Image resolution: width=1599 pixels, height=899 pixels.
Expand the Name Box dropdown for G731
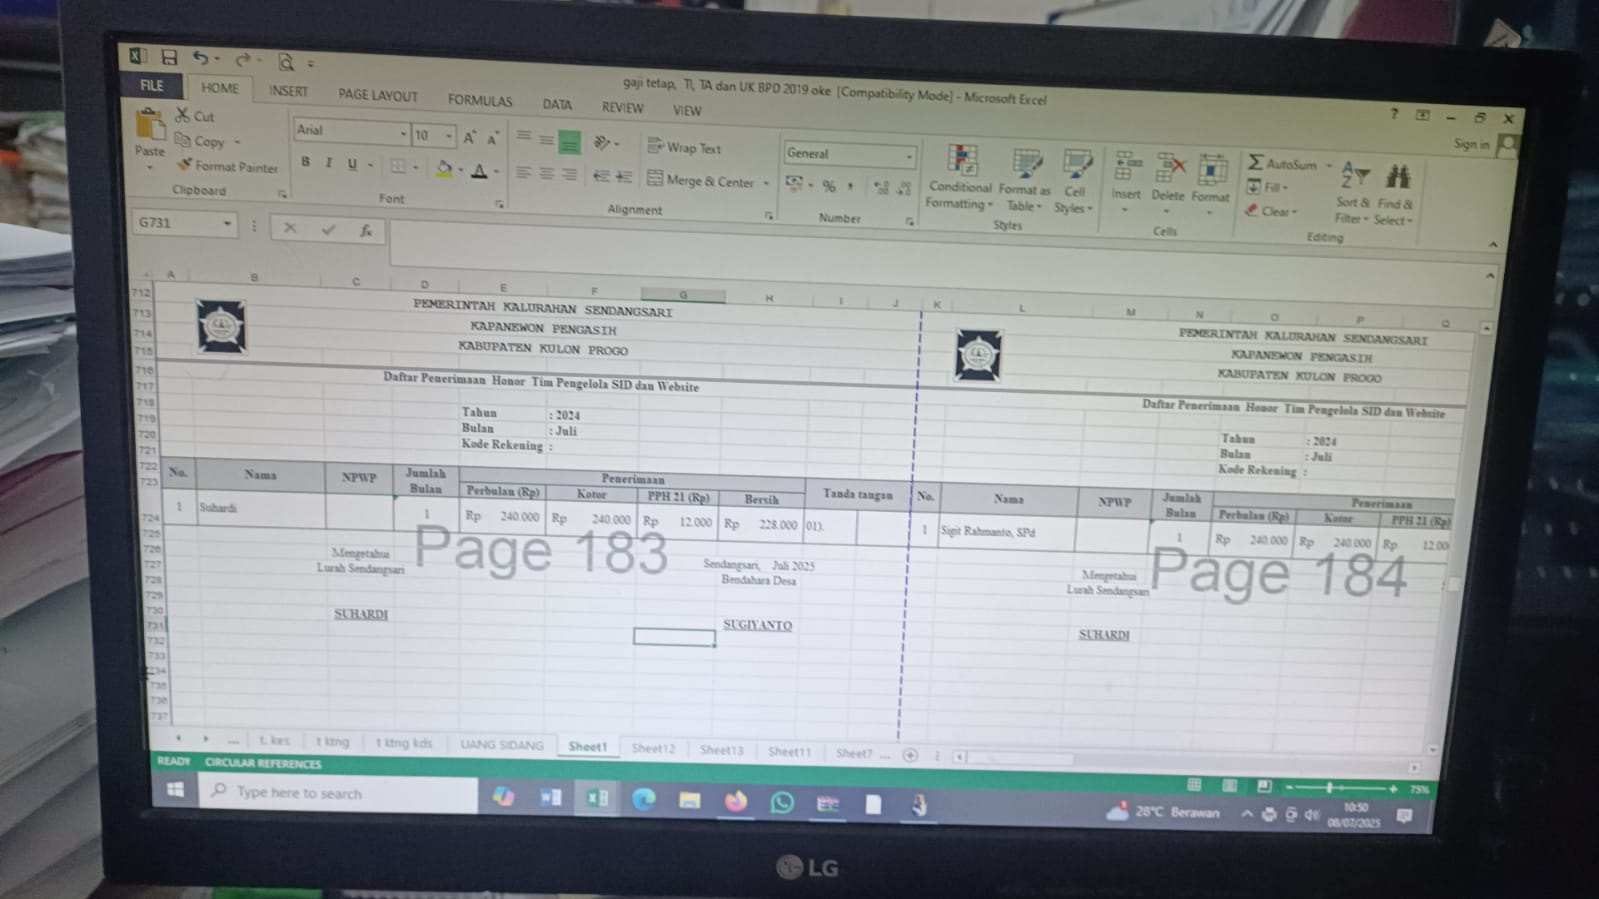[x=228, y=223]
